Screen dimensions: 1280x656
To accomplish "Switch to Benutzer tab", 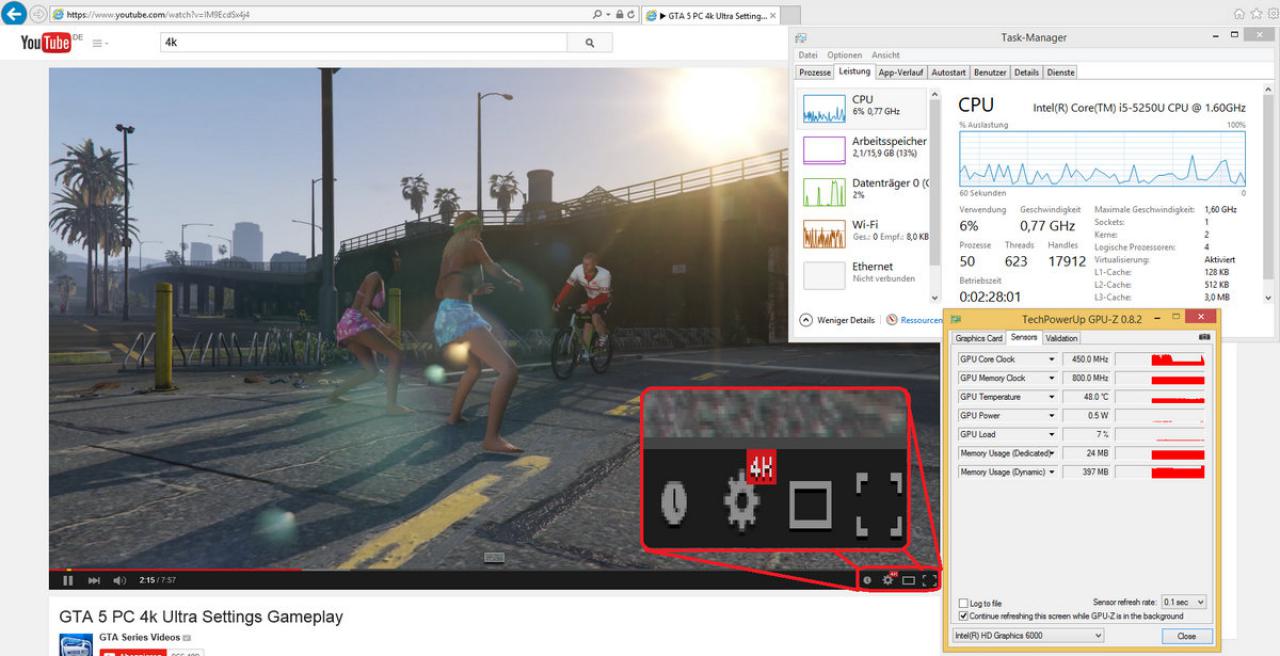I will [990, 72].
